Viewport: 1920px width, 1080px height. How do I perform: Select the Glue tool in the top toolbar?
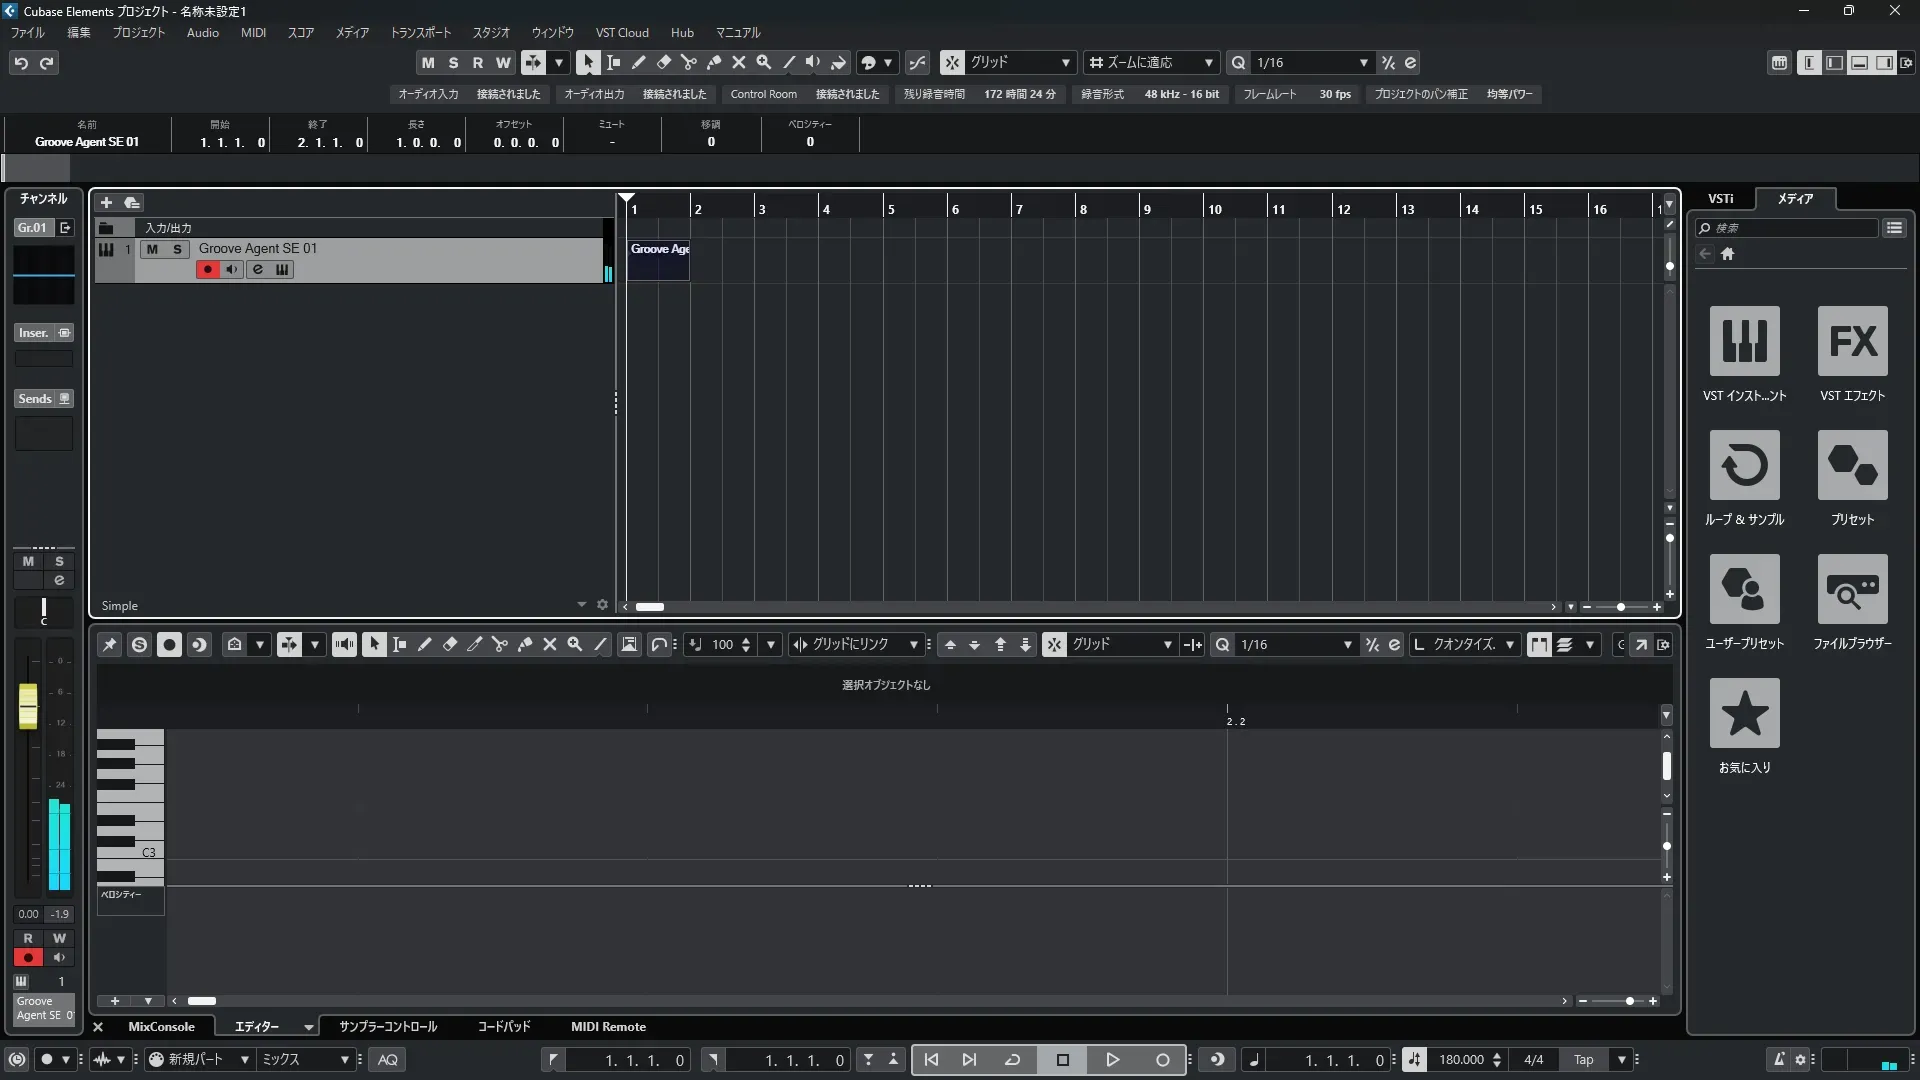(x=713, y=62)
